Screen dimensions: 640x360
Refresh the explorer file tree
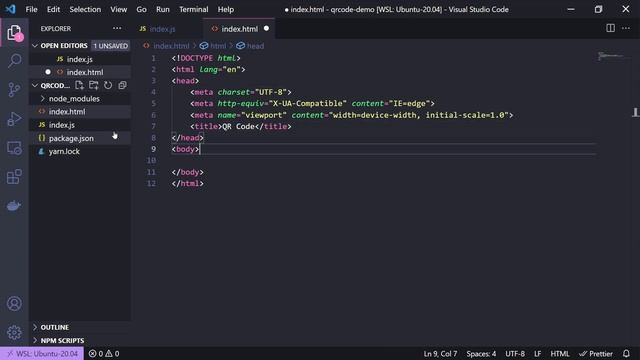point(108,85)
